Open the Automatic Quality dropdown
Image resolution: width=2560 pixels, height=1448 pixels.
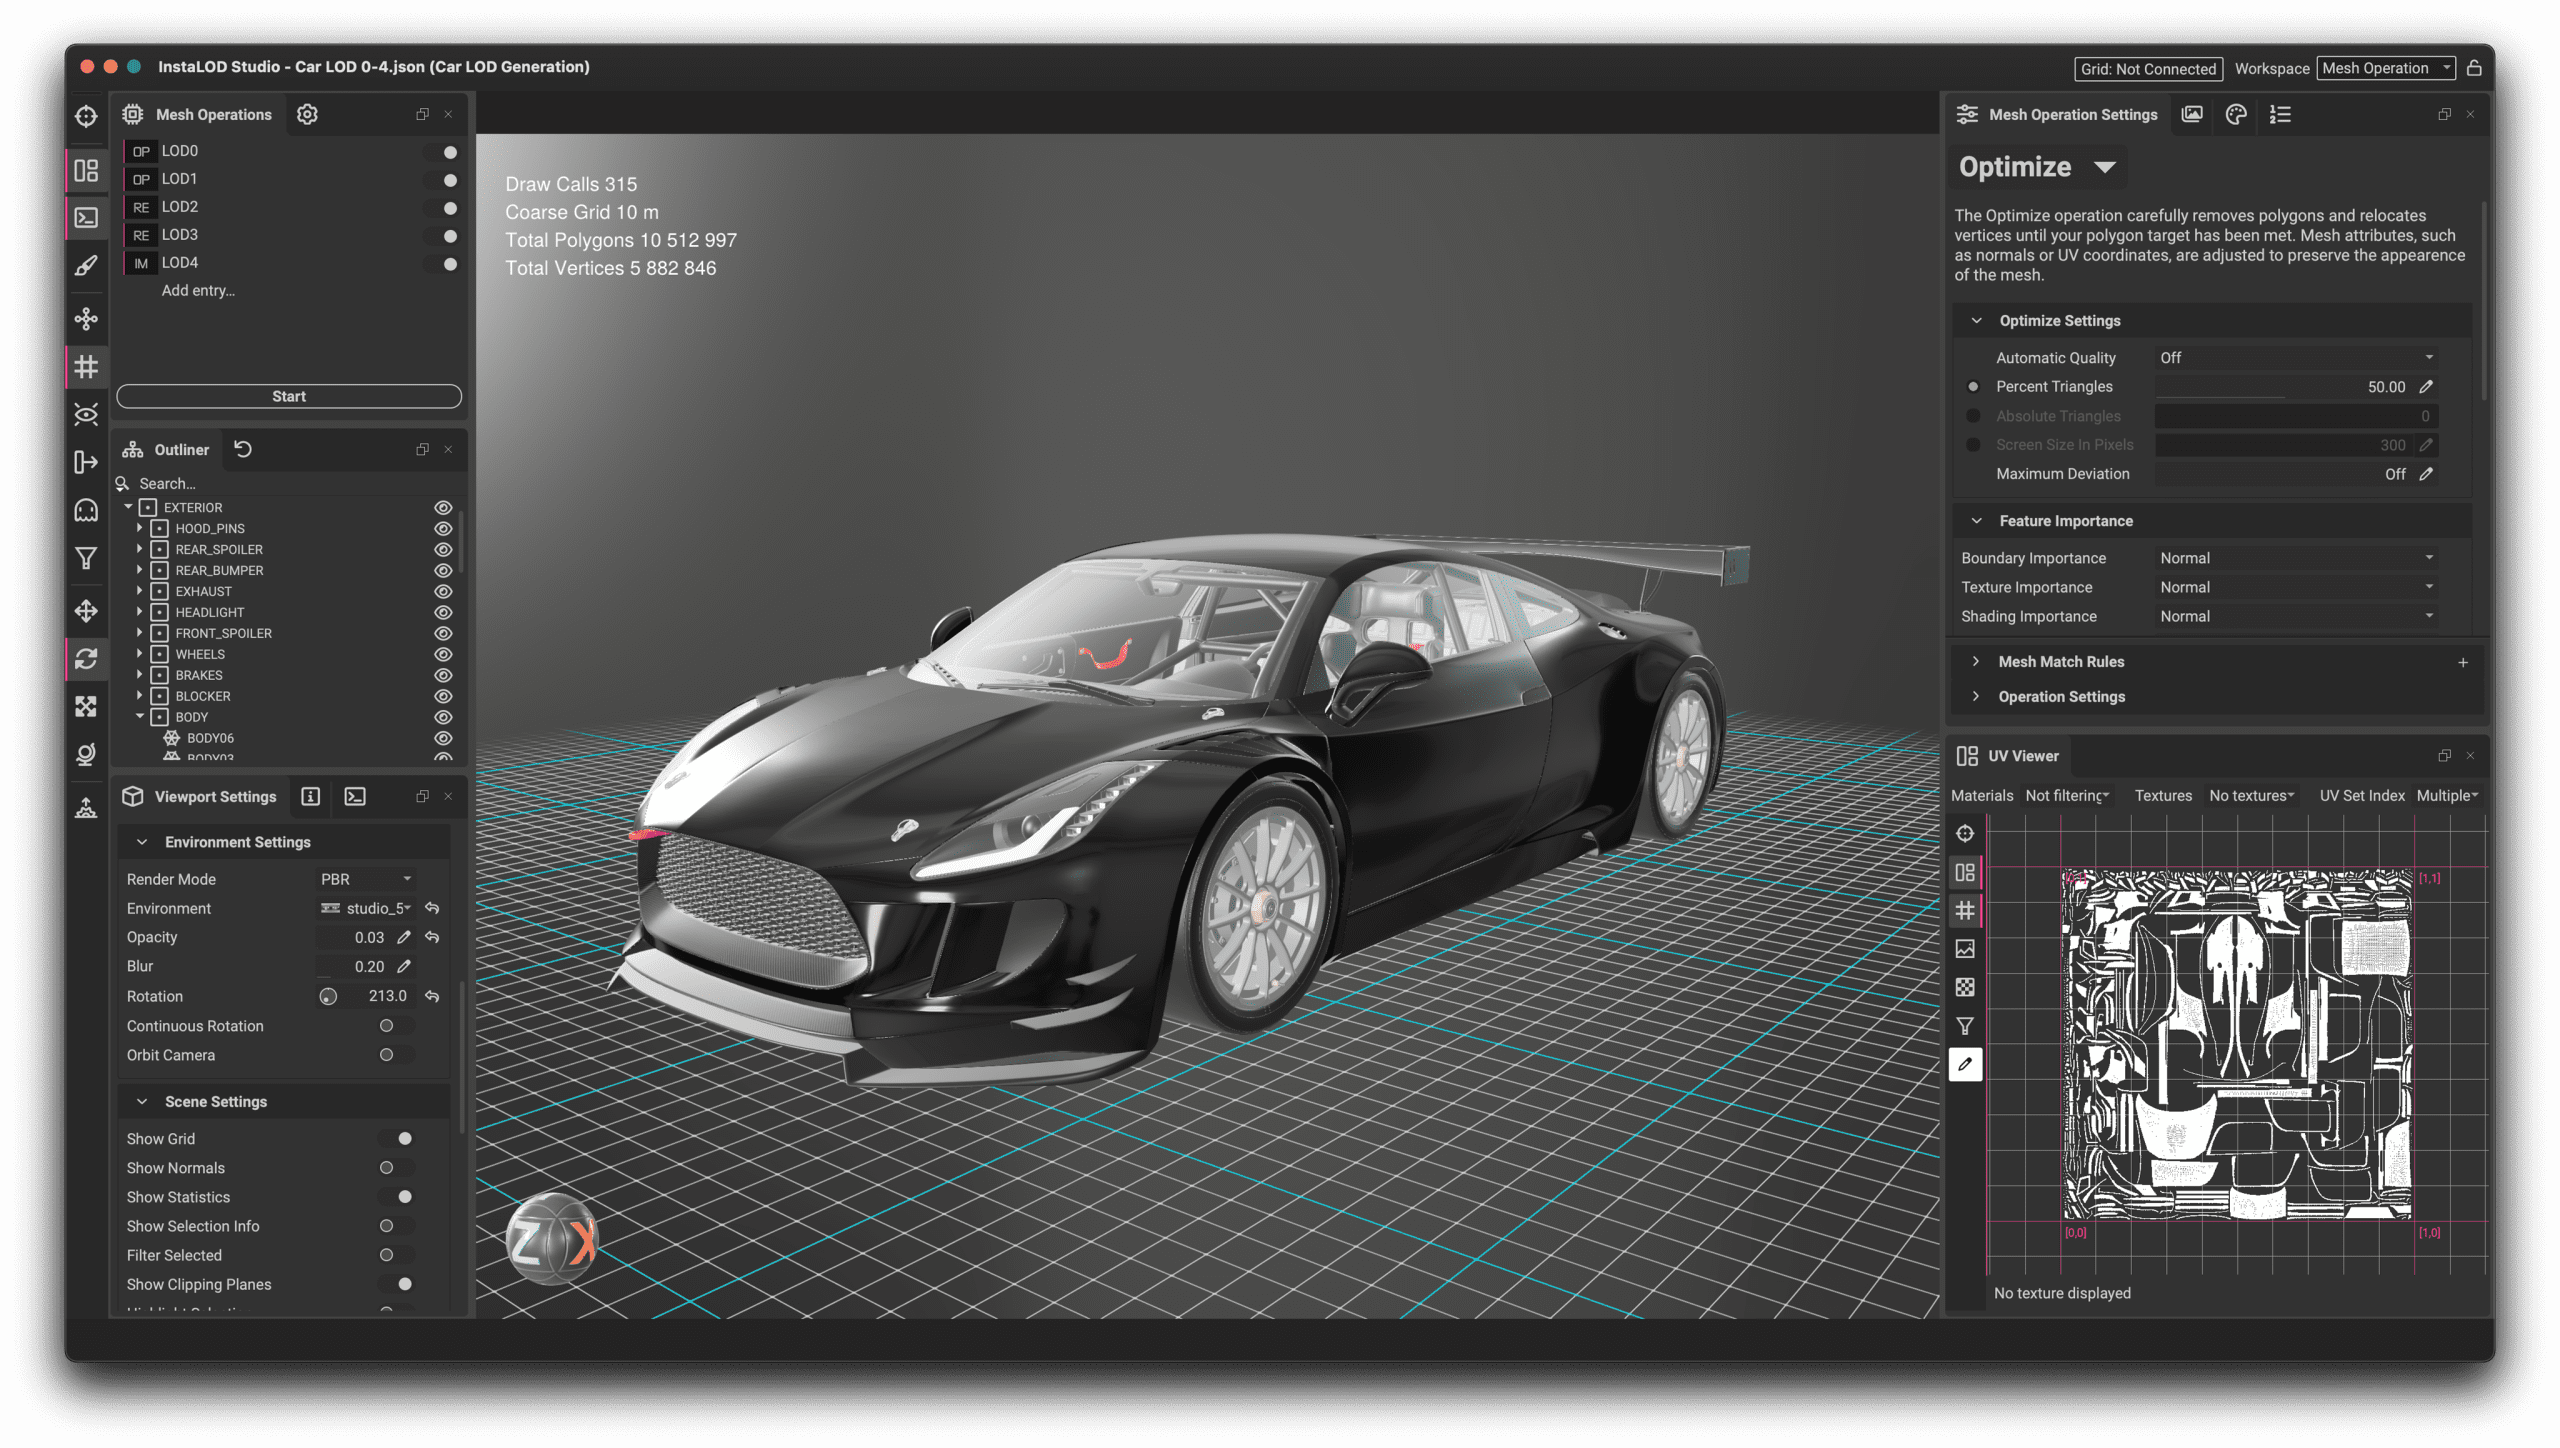2295,357
